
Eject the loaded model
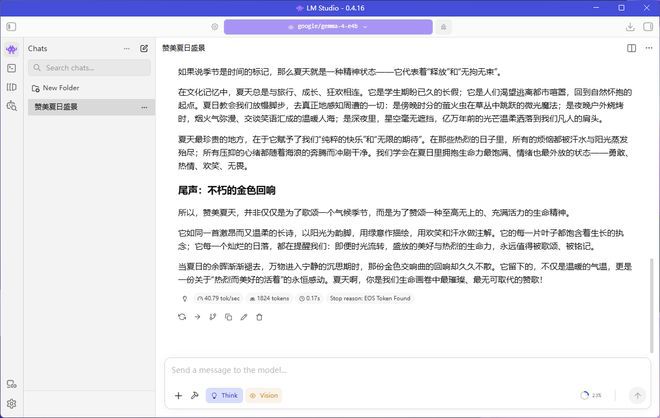coord(443,27)
